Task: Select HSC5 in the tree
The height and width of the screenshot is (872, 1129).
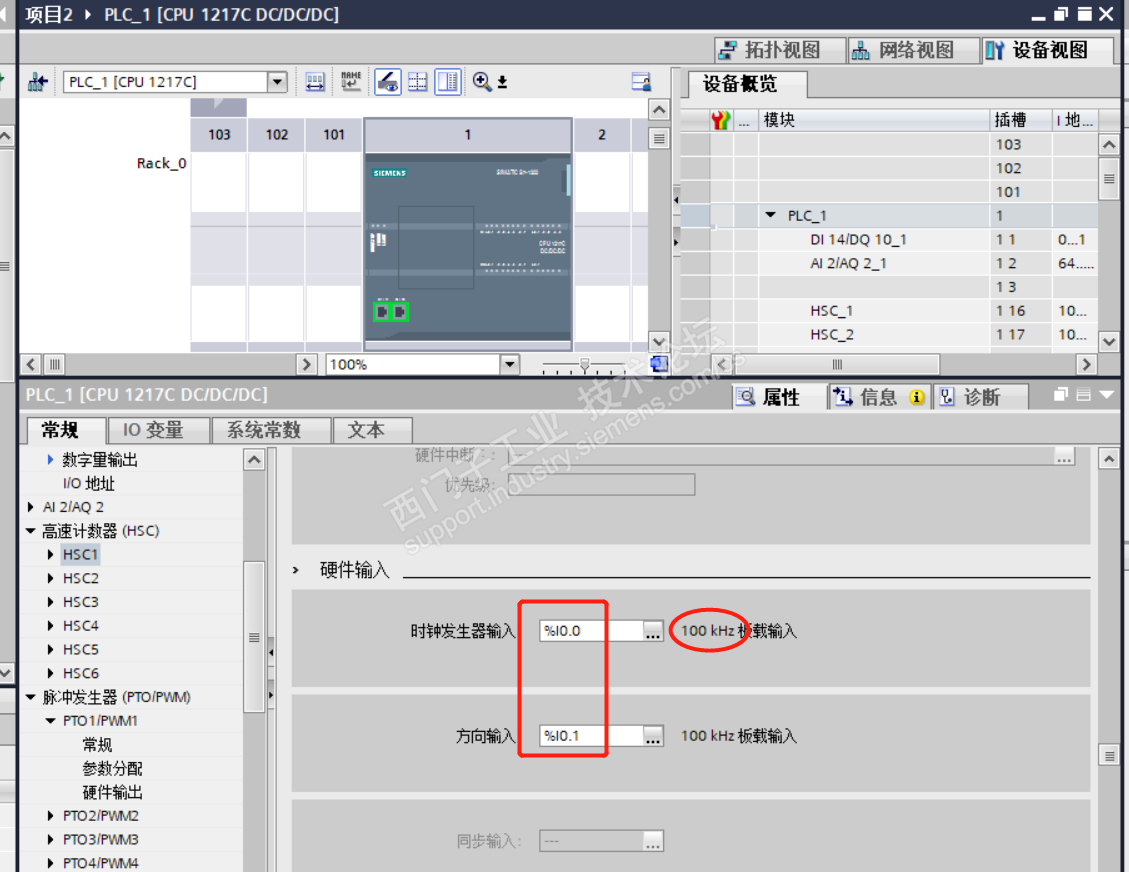Action: [x=81, y=649]
